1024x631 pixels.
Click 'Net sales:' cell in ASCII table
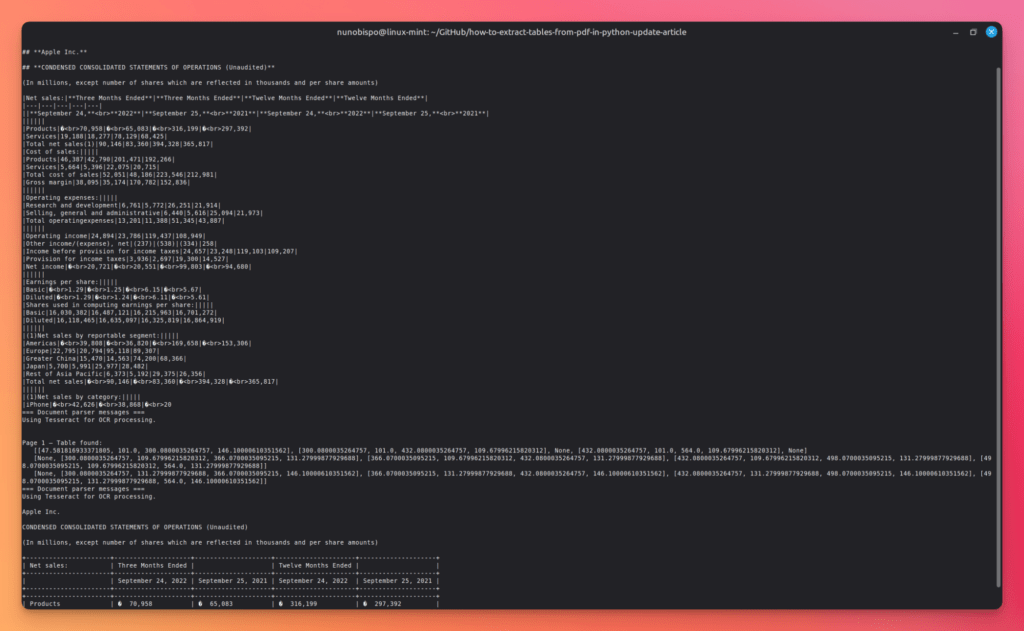coord(48,566)
